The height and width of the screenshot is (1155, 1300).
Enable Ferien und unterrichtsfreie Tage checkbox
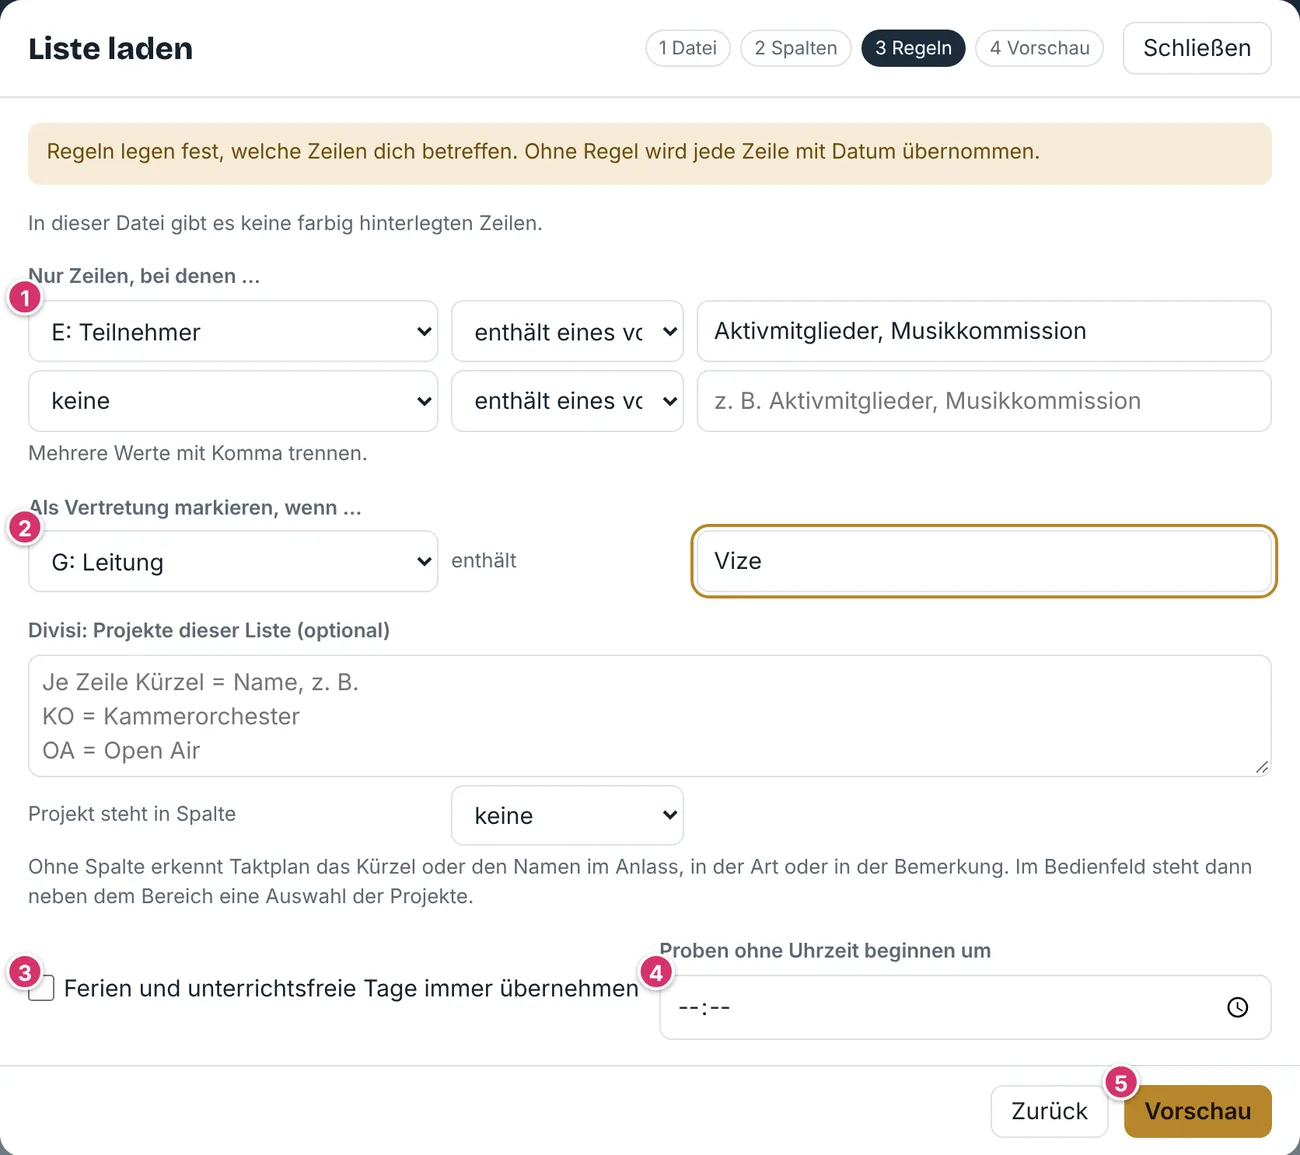41,988
